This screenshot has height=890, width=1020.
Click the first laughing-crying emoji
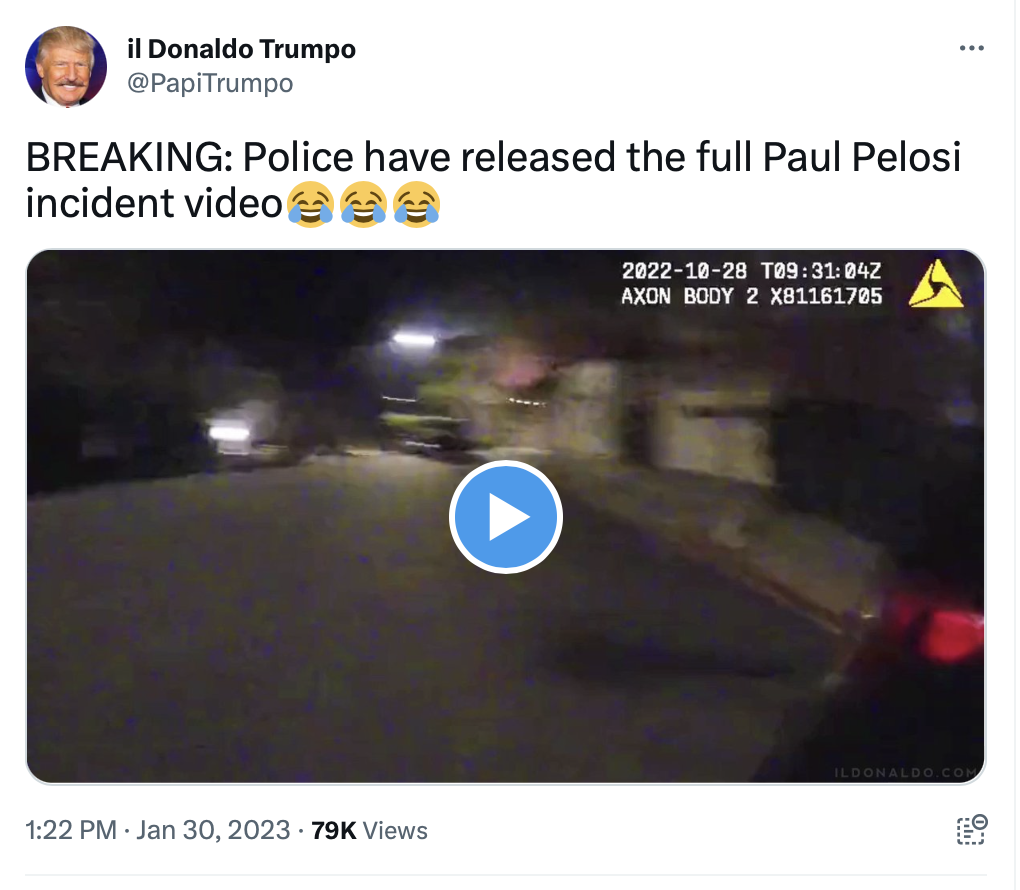(x=310, y=204)
